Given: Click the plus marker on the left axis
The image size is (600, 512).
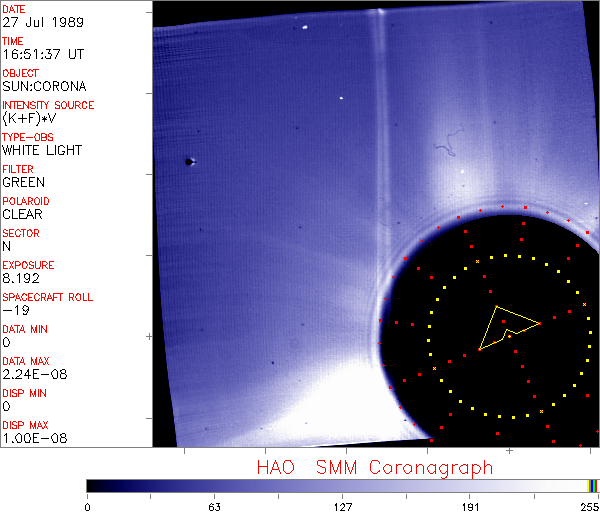Looking at the screenshot, I should [x=149, y=336].
